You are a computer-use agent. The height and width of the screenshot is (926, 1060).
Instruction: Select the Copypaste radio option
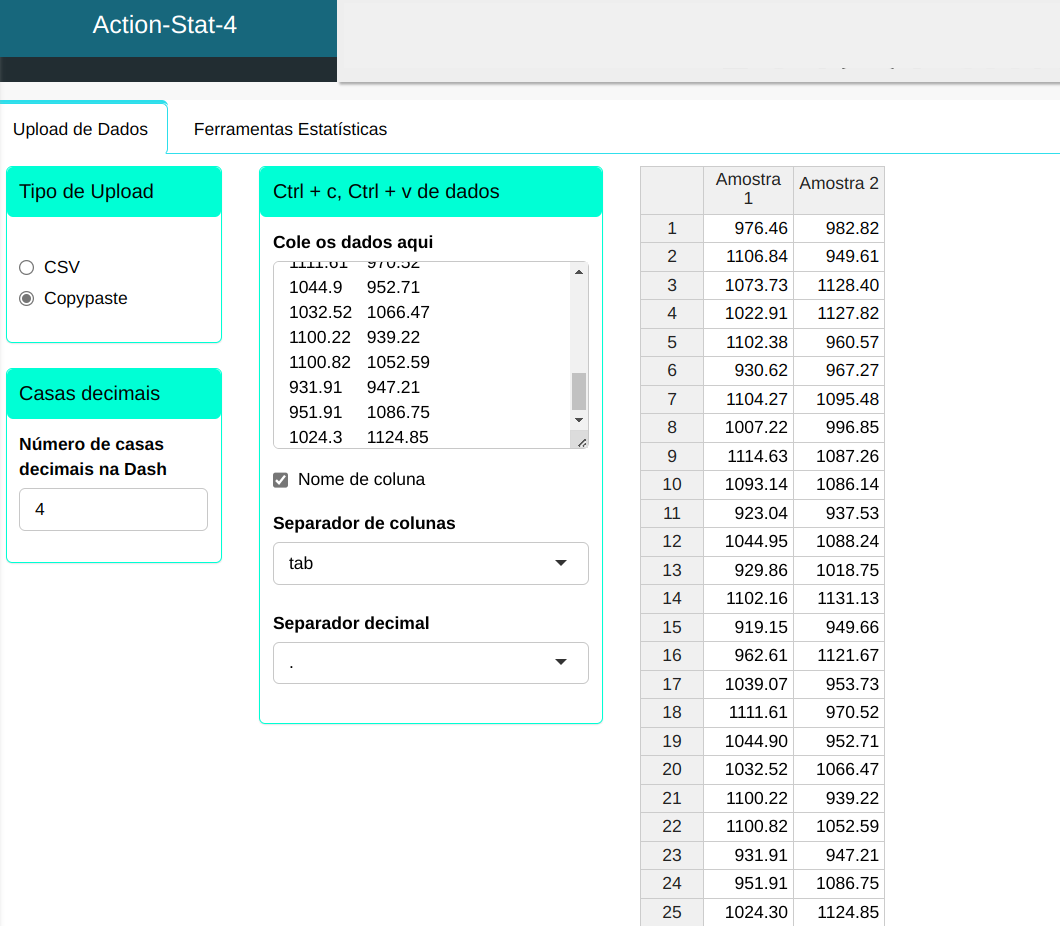pyautogui.click(x=27, y=298)
